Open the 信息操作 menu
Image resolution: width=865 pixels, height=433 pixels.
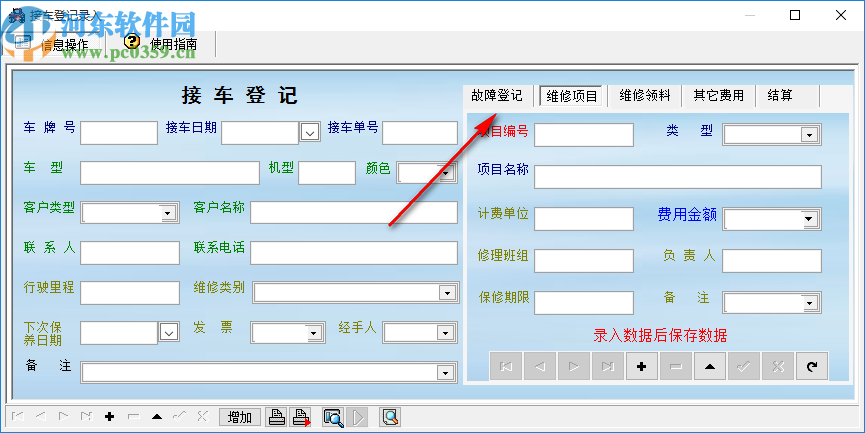coord(53,44)
